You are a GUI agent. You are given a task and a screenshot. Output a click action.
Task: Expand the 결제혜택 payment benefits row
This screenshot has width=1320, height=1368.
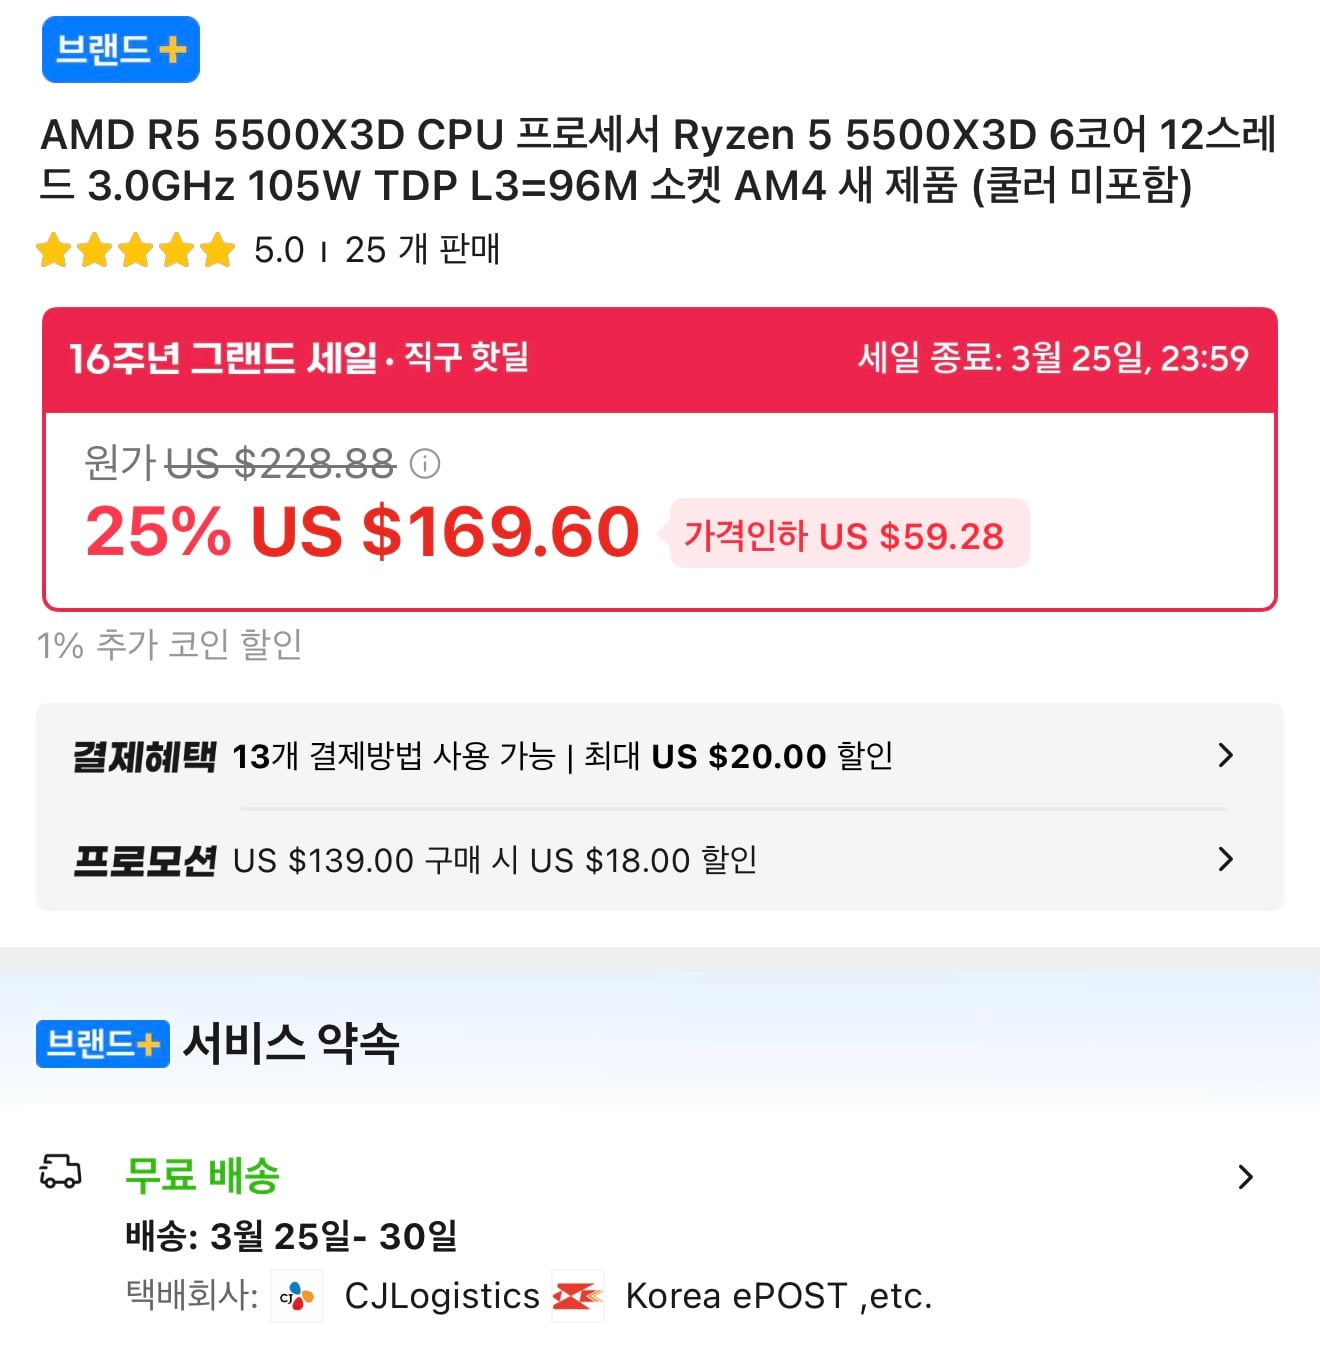[1225, 755]
